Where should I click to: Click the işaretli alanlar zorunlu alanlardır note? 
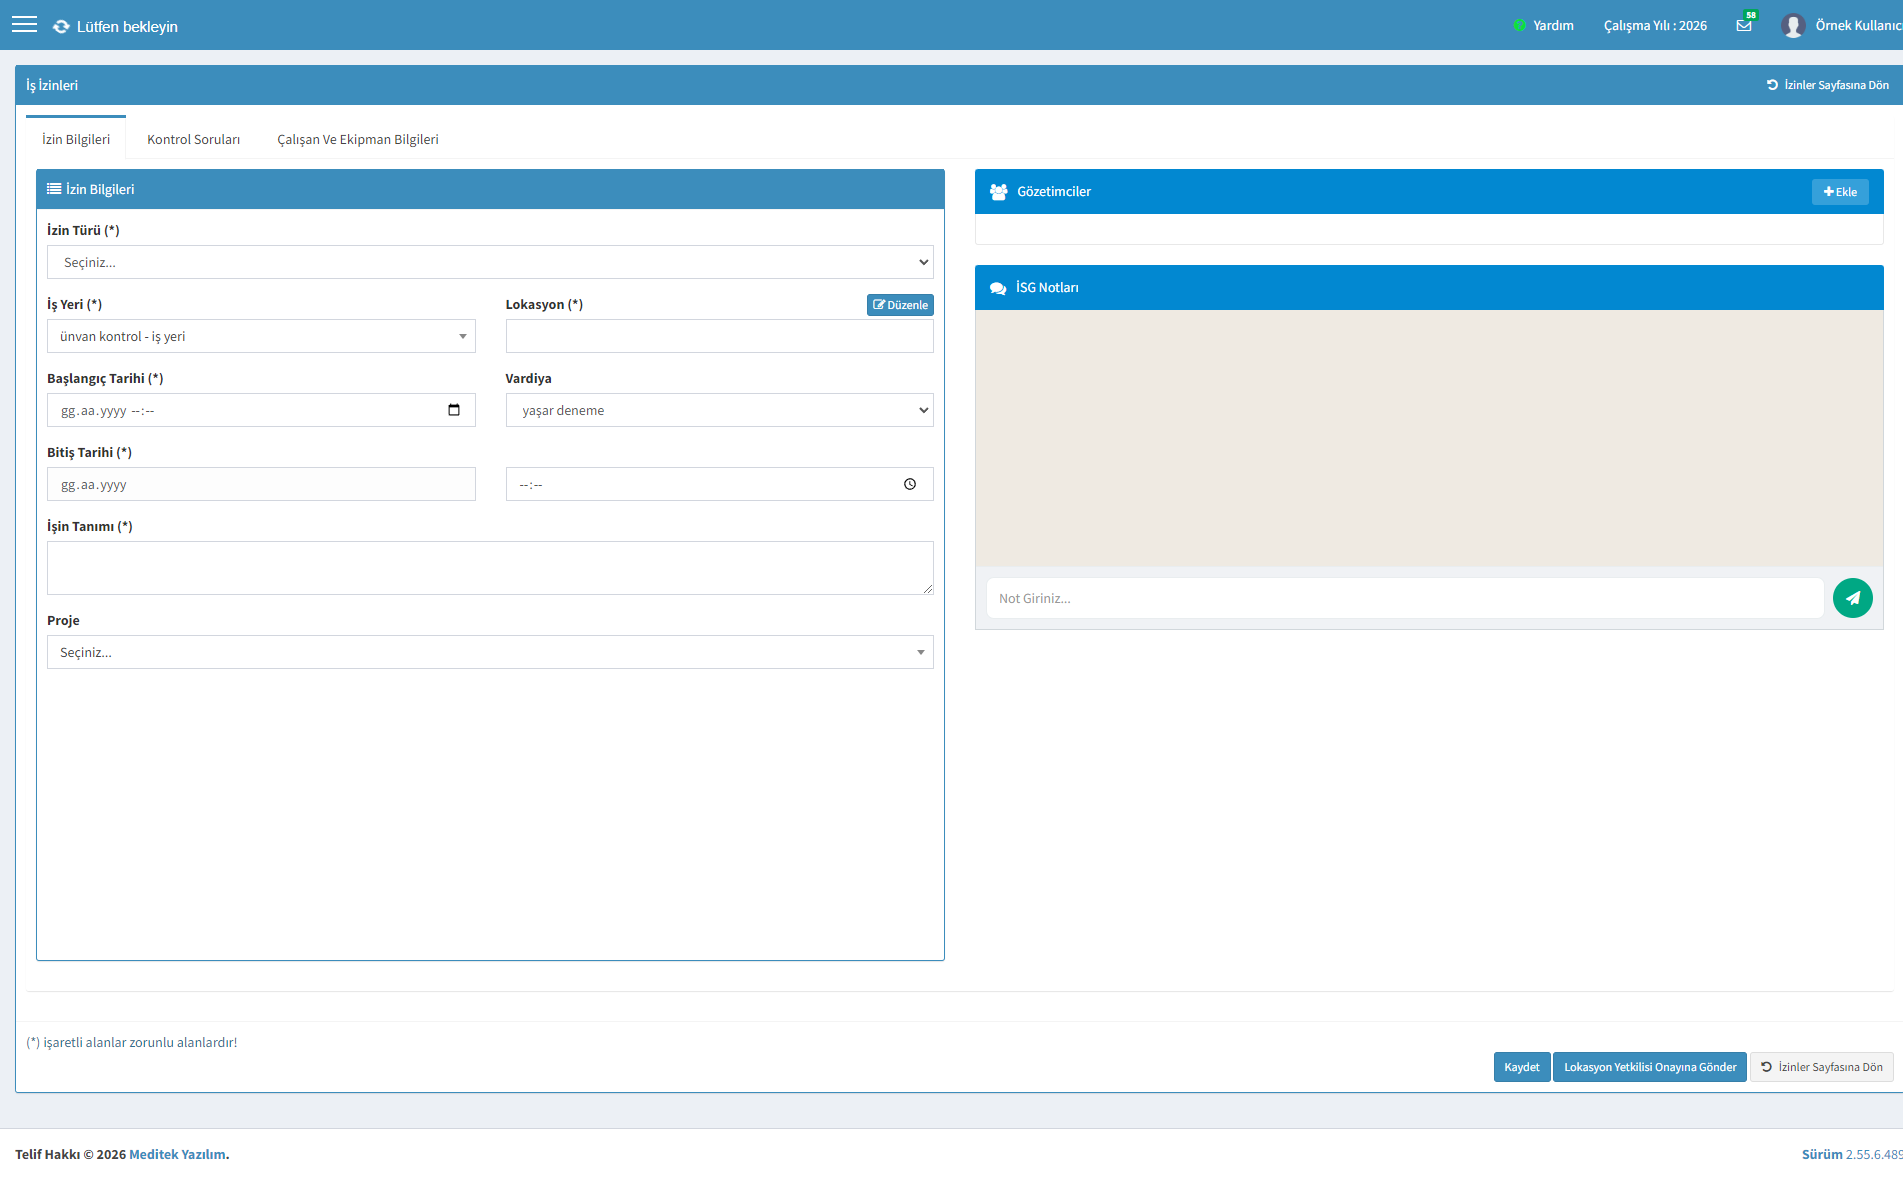tap(132, 1042)
